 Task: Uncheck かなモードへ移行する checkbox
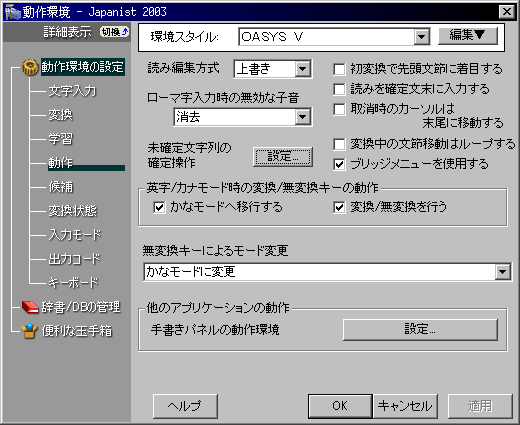pyautogui.click(x=159, y=207)
